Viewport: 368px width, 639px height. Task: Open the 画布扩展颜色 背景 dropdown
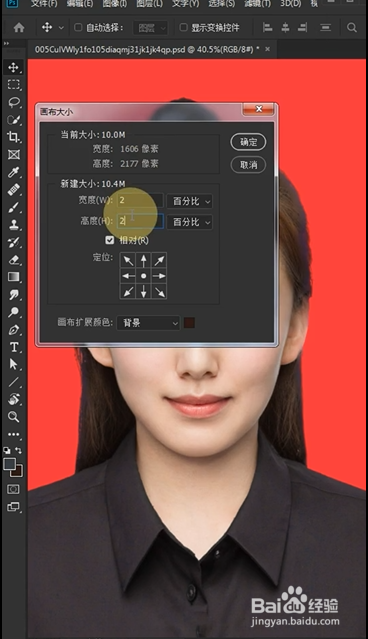pyautogui.click(x=148, y=323)
